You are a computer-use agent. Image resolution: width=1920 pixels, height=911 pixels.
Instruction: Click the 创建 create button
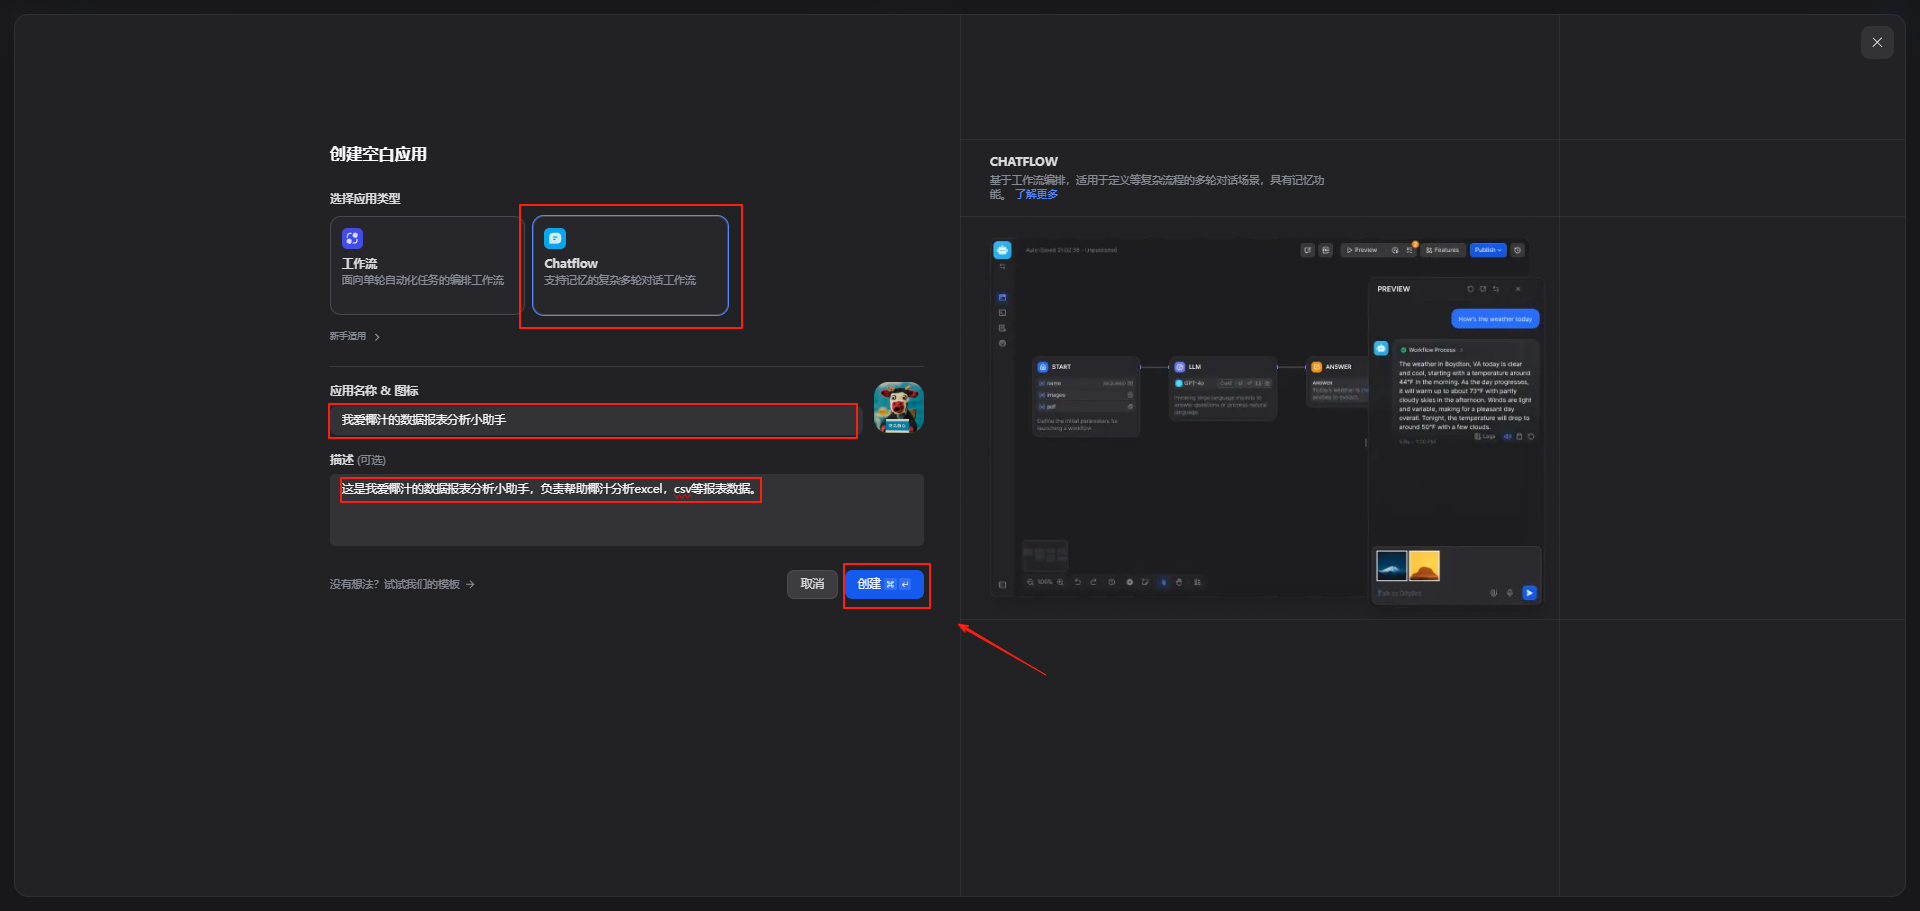[x=884, y=584]
